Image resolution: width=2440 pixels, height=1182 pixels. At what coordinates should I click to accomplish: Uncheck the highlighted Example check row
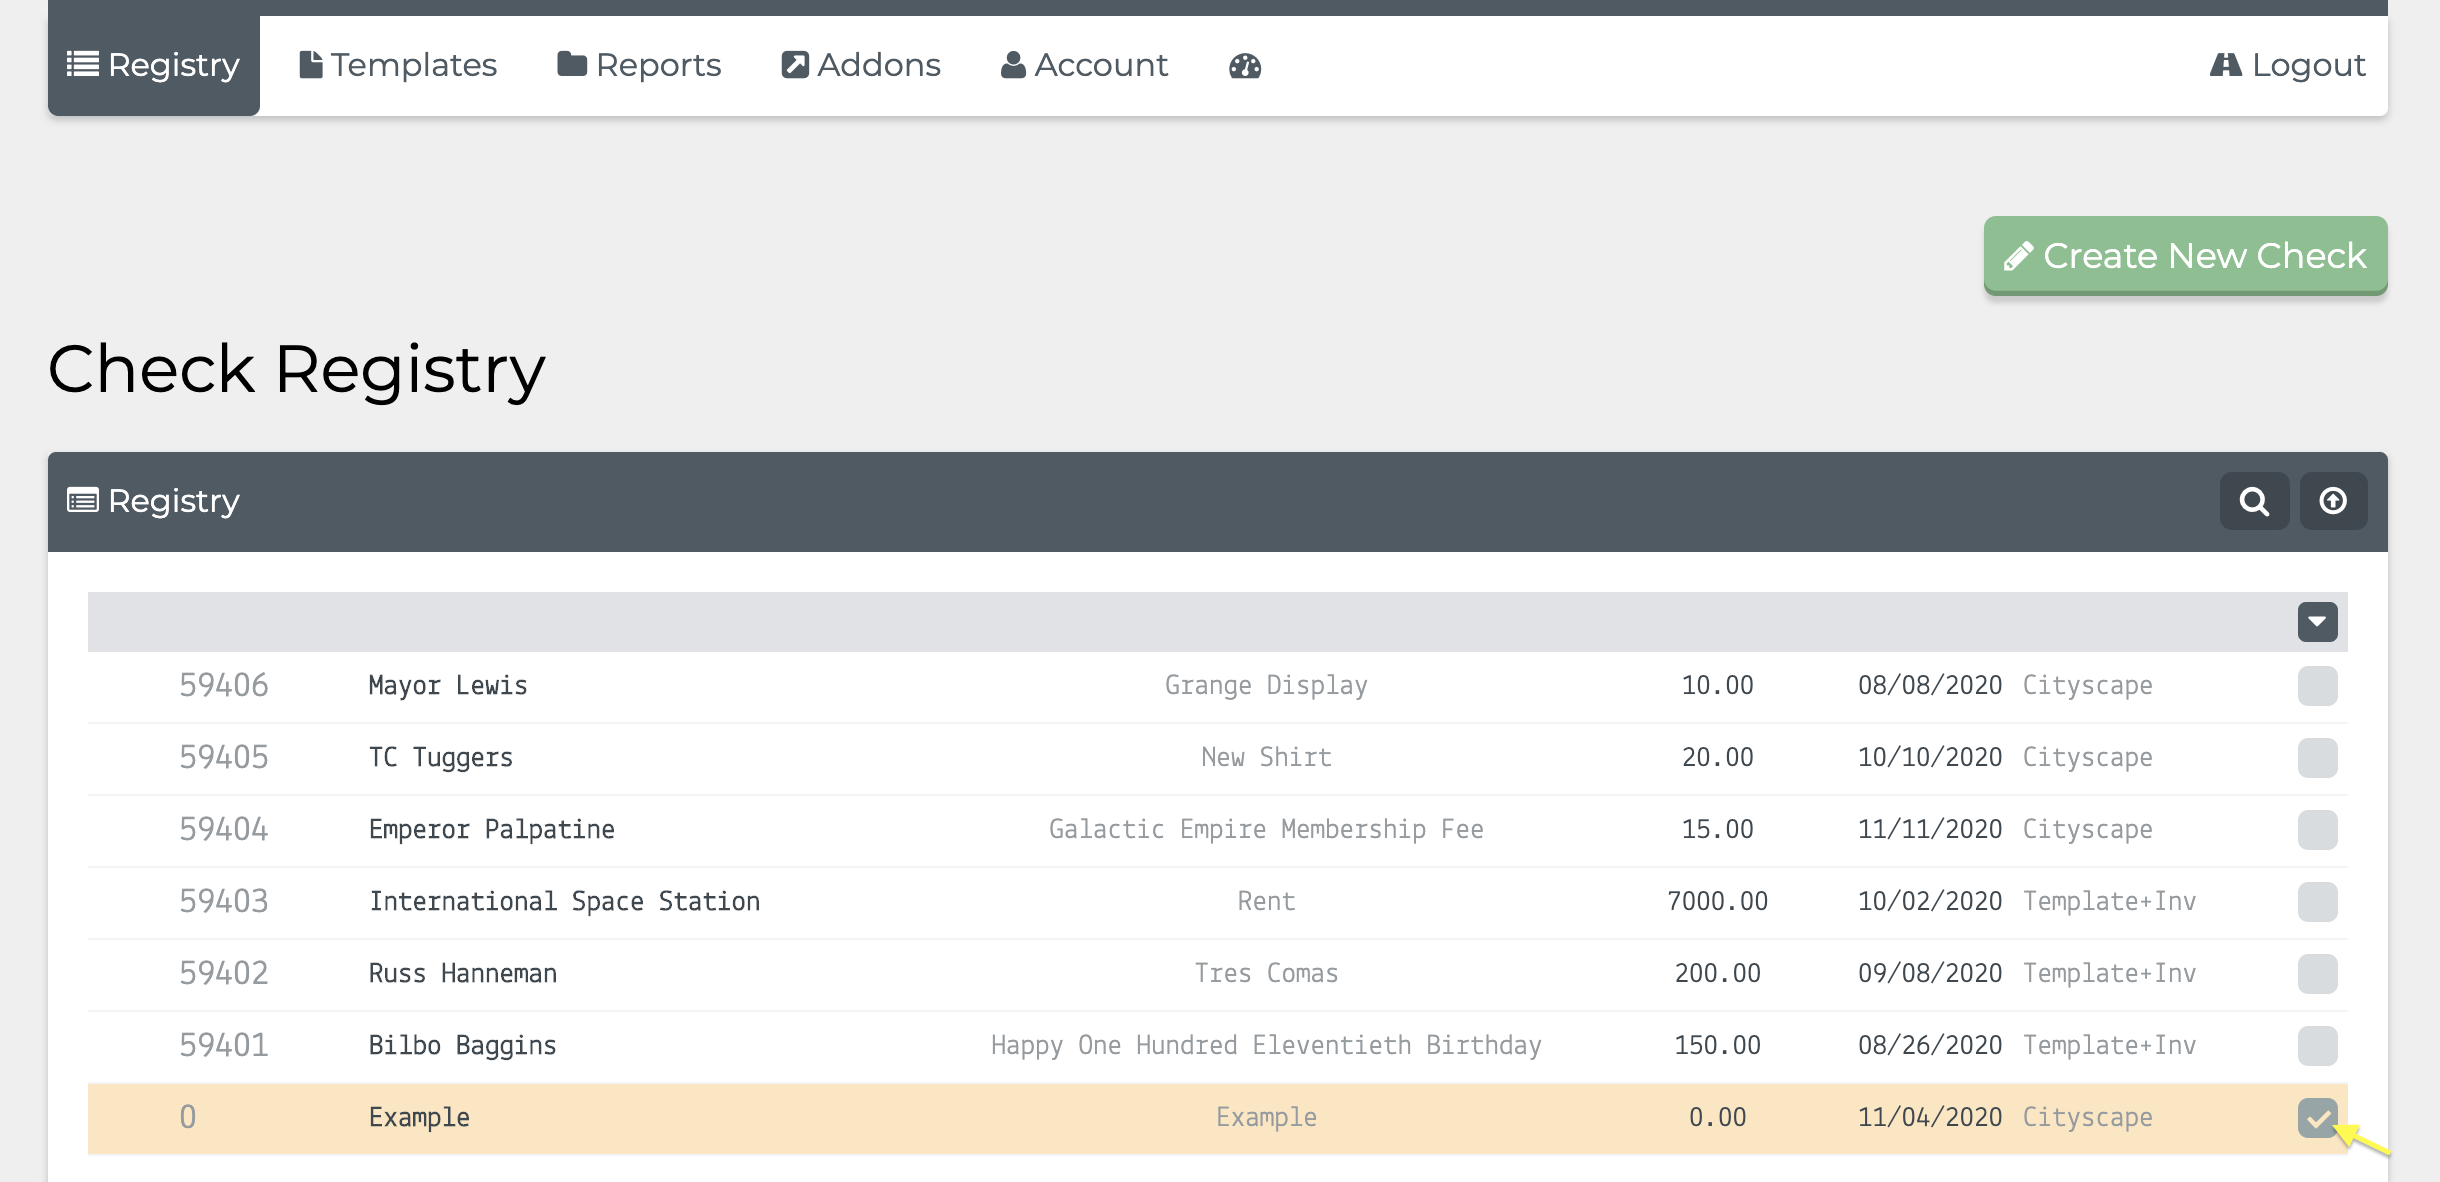(2317, 1117)
